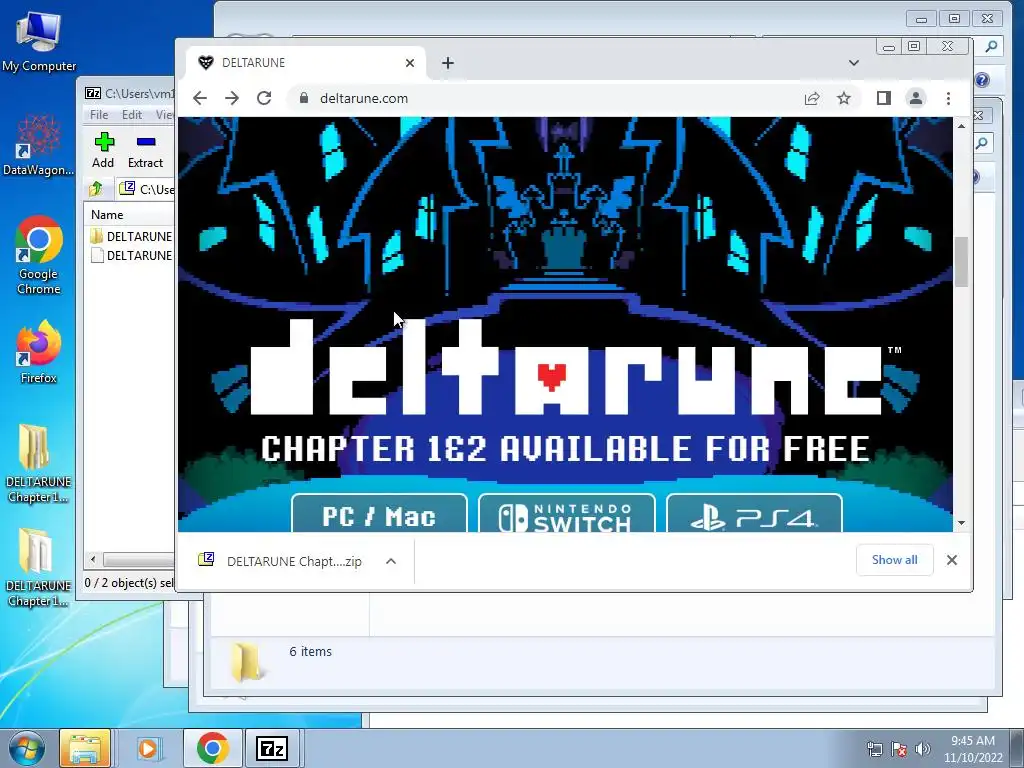
Task: Open a new Chrome tab
Action: coord(447,63)
